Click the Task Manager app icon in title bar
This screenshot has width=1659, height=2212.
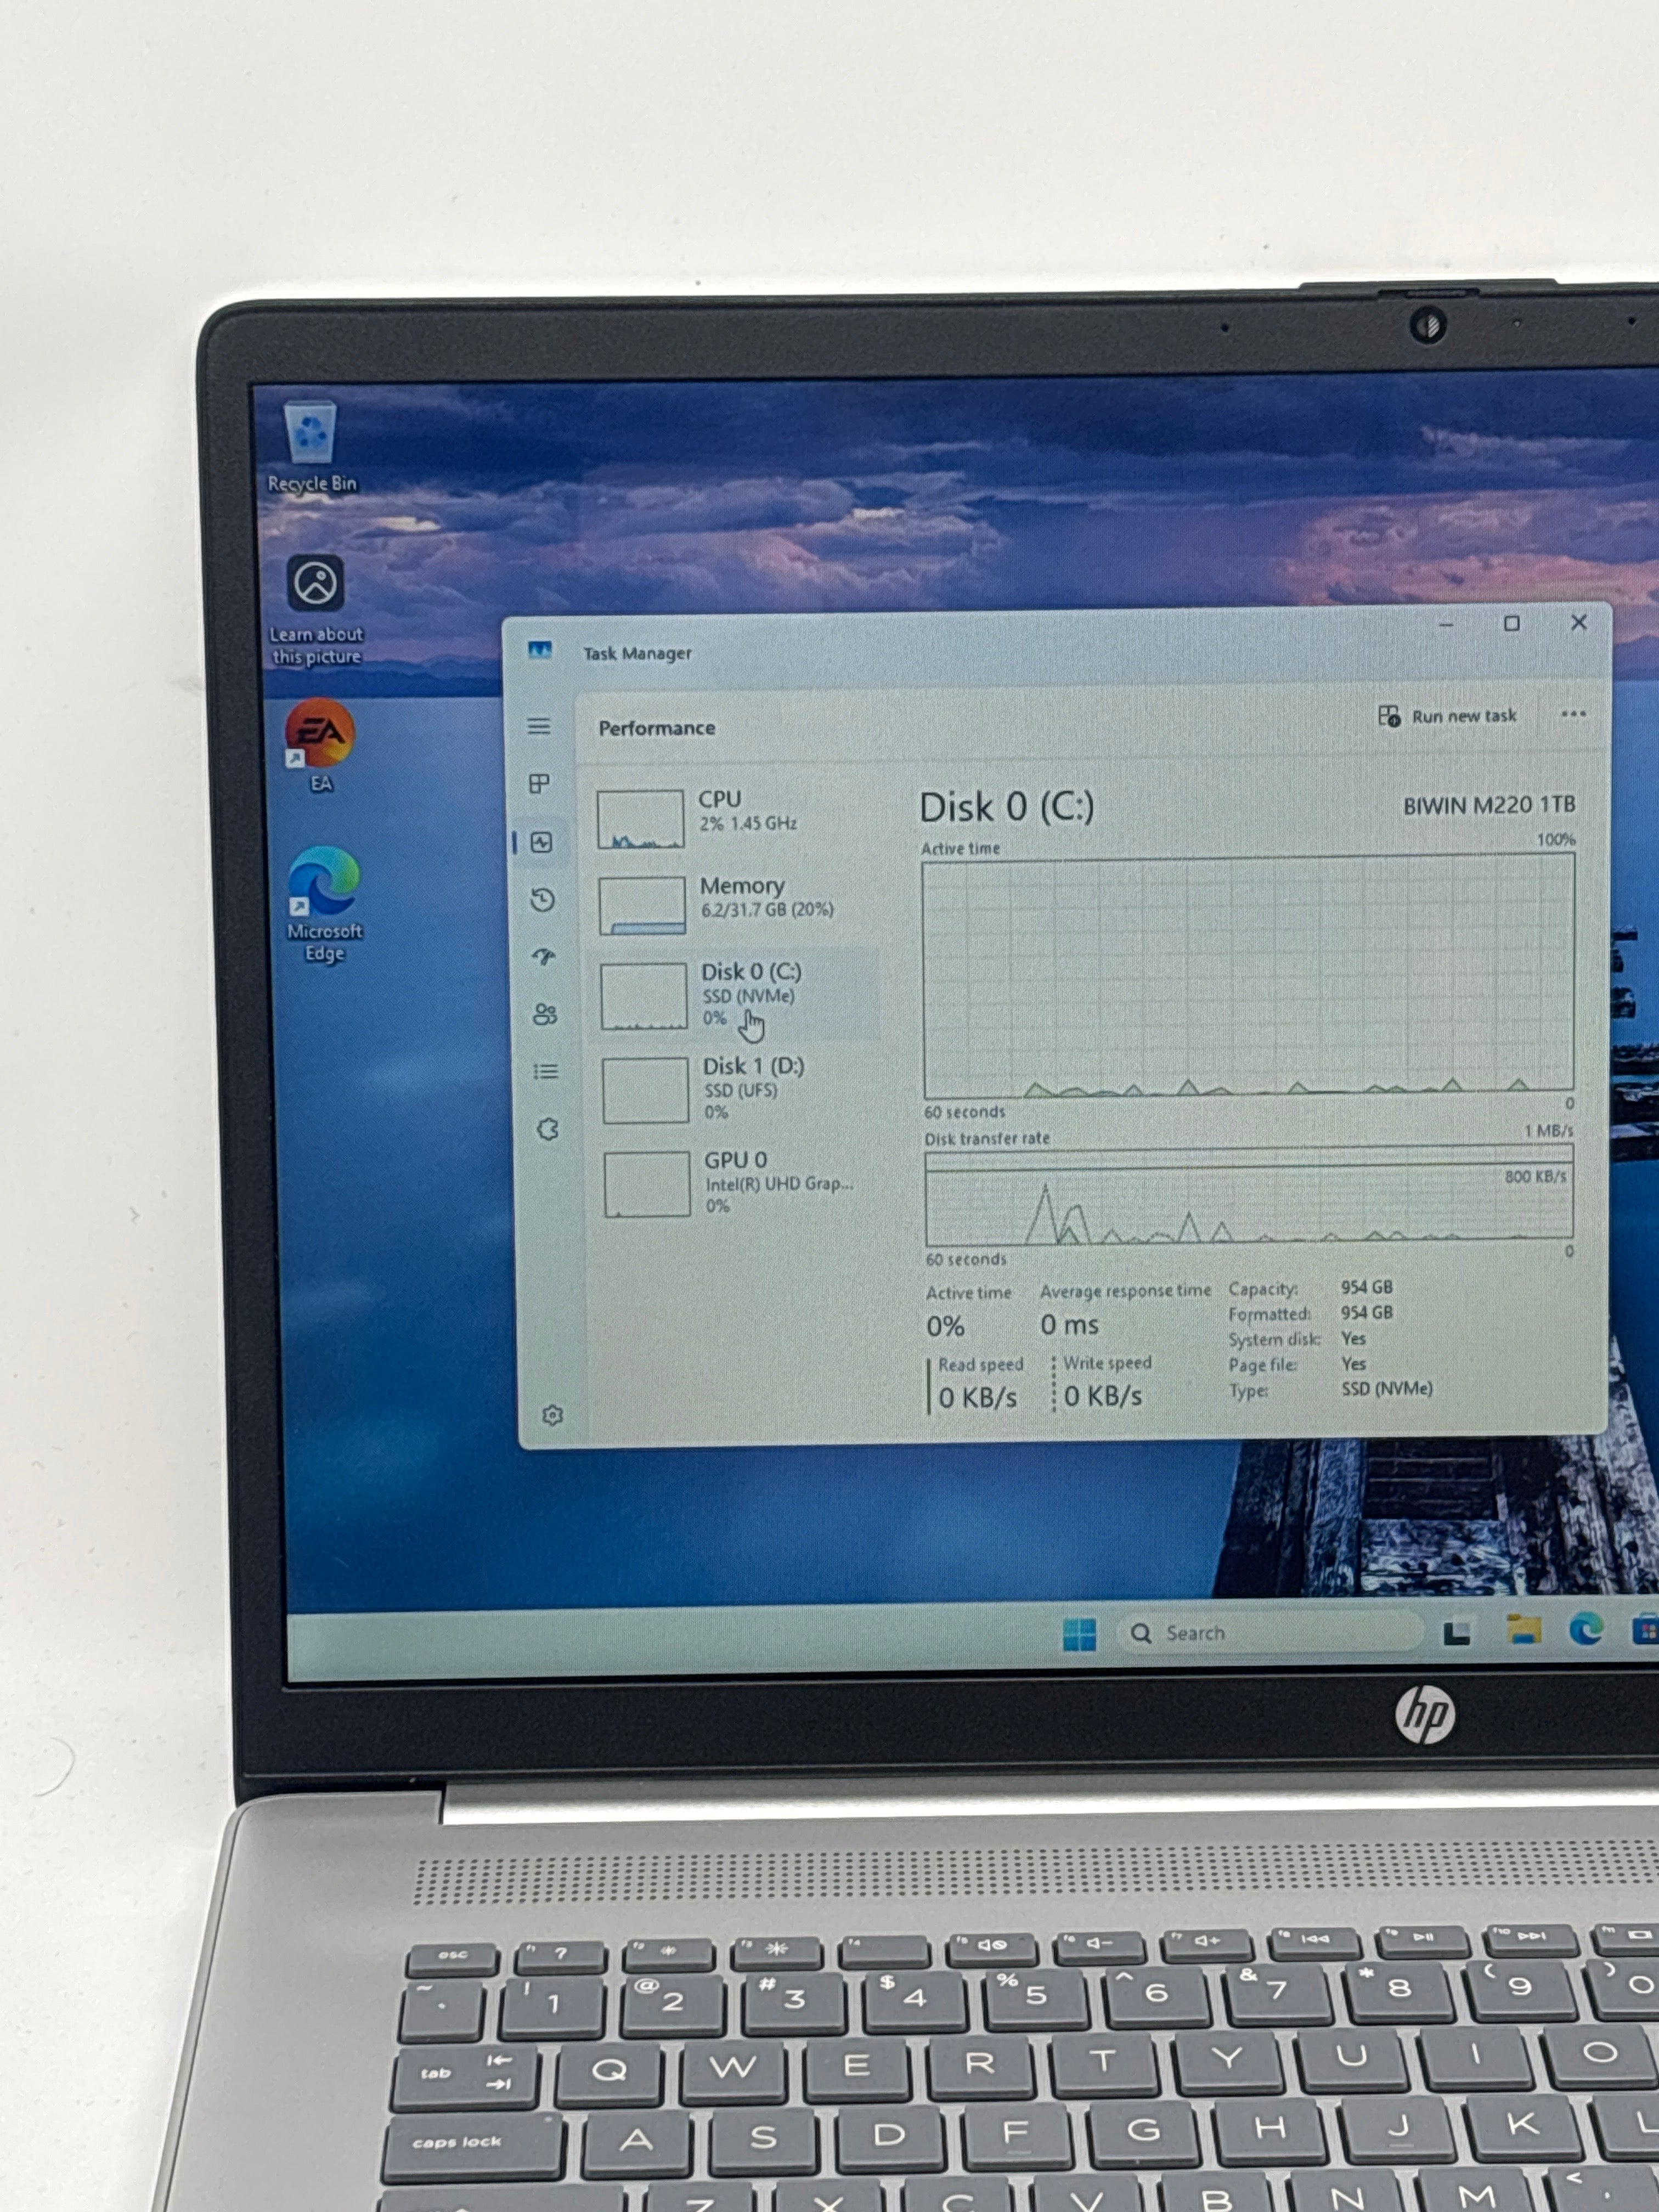[x=540, y=651]
